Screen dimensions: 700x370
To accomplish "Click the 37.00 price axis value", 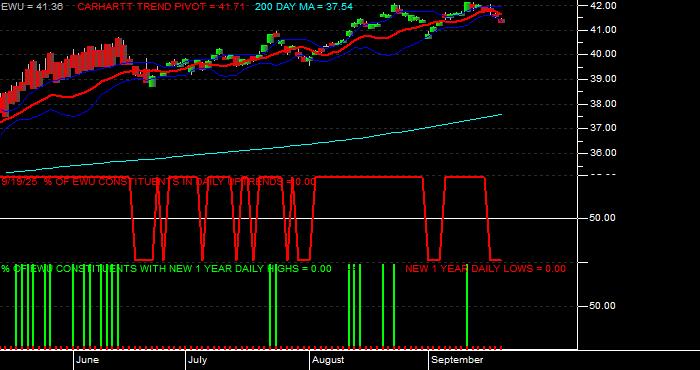I will click(x=603, y=128).
